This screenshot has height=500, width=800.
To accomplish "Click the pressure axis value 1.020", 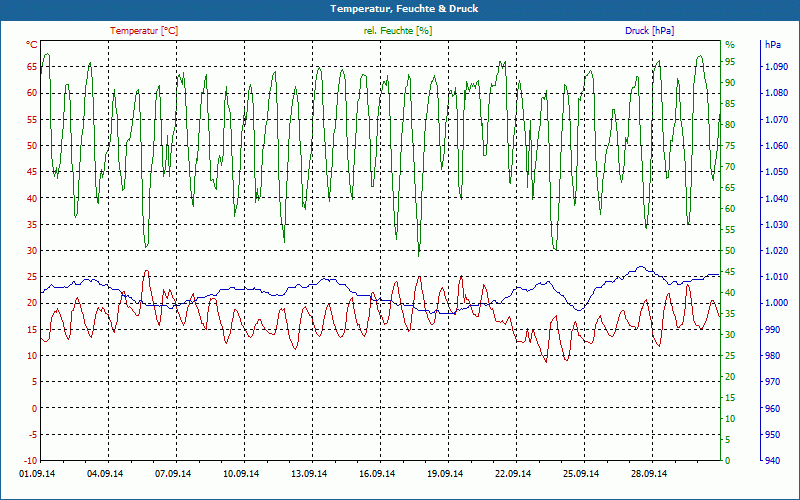I will pos(777,251).
